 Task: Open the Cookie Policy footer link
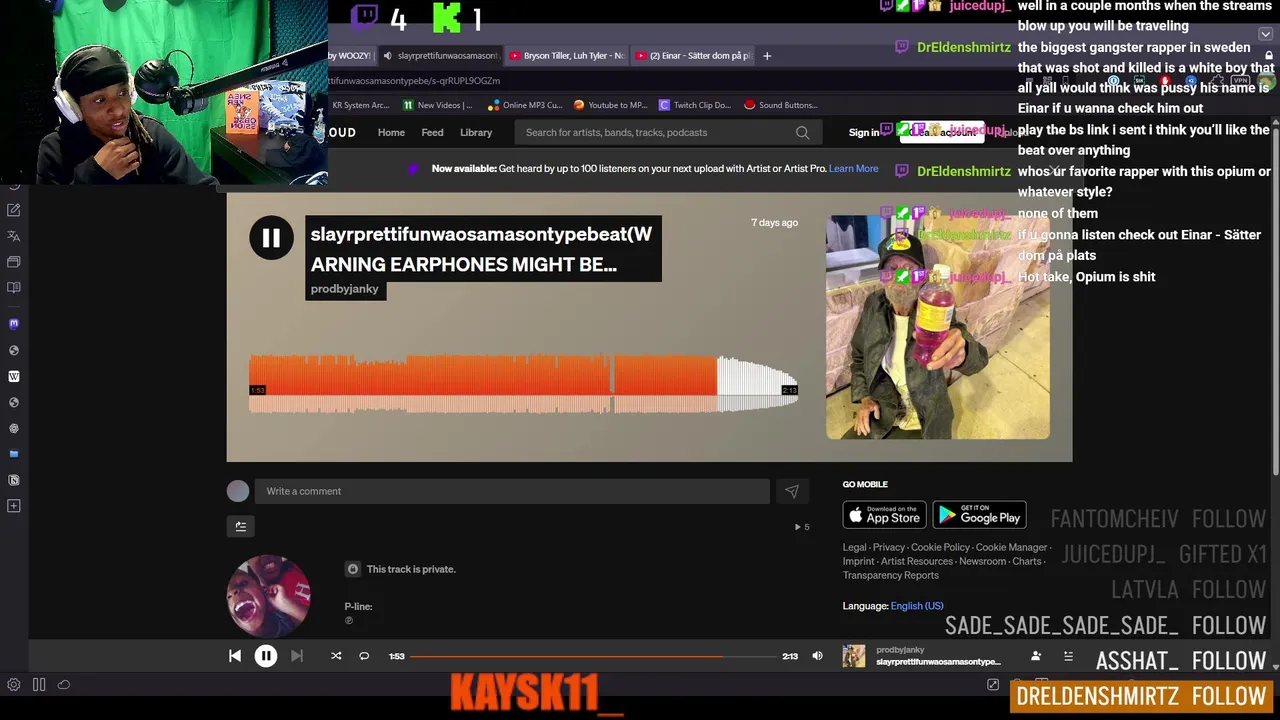point(940,547)
